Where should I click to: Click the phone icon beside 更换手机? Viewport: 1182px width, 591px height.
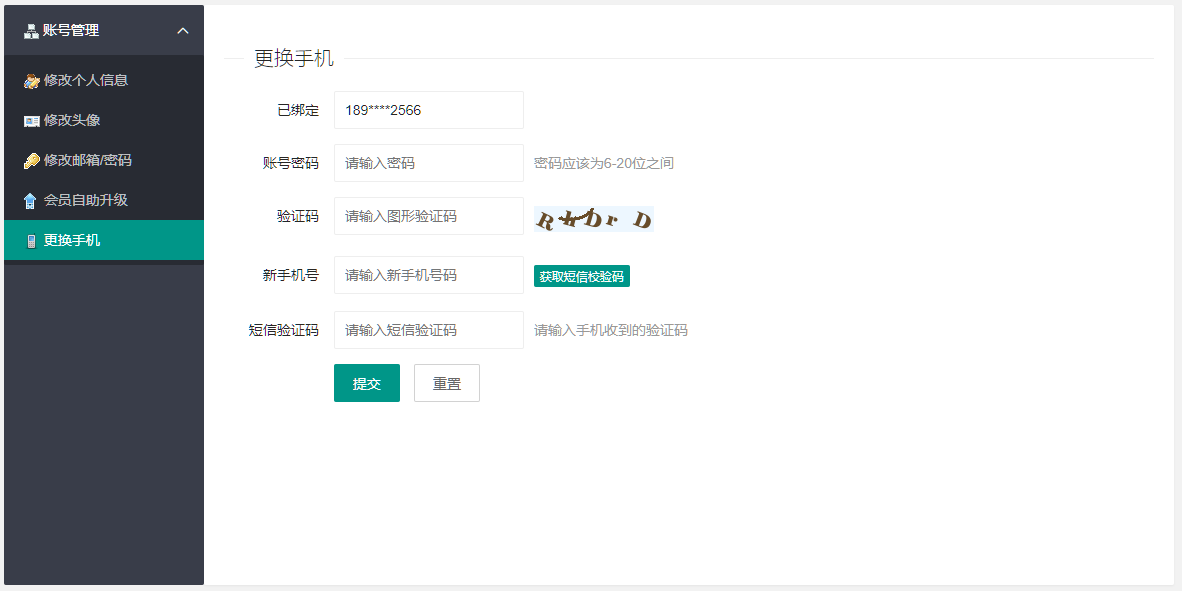[31, 241]
